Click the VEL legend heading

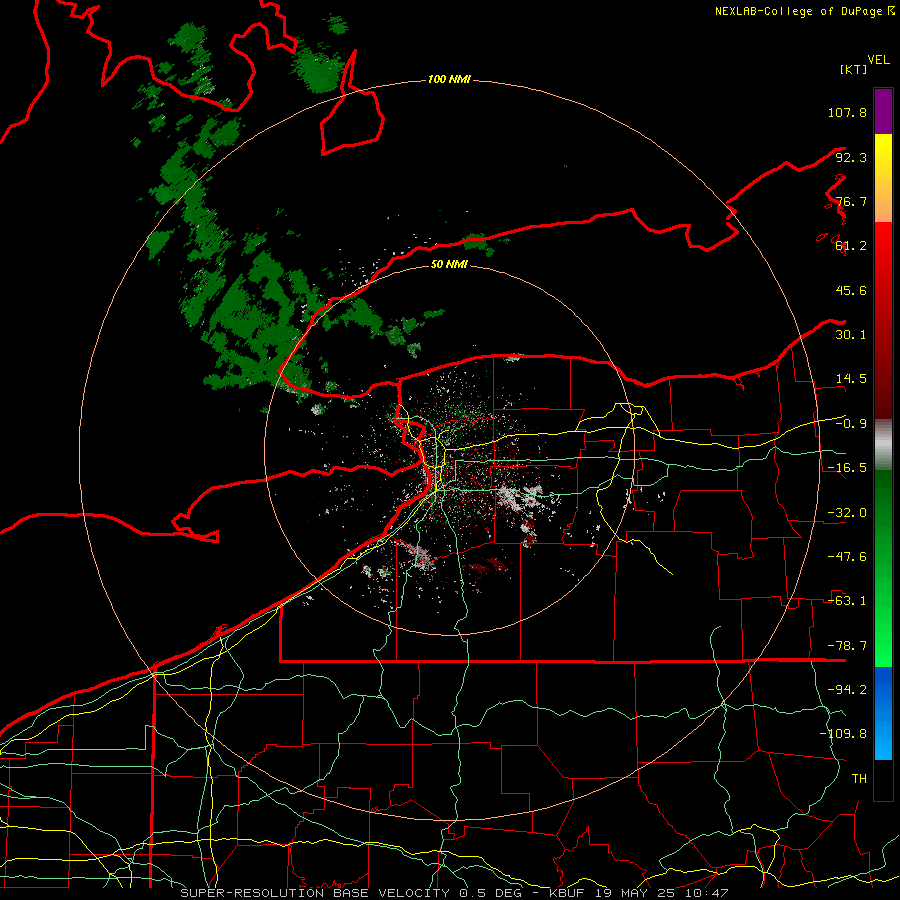point(878,60)
